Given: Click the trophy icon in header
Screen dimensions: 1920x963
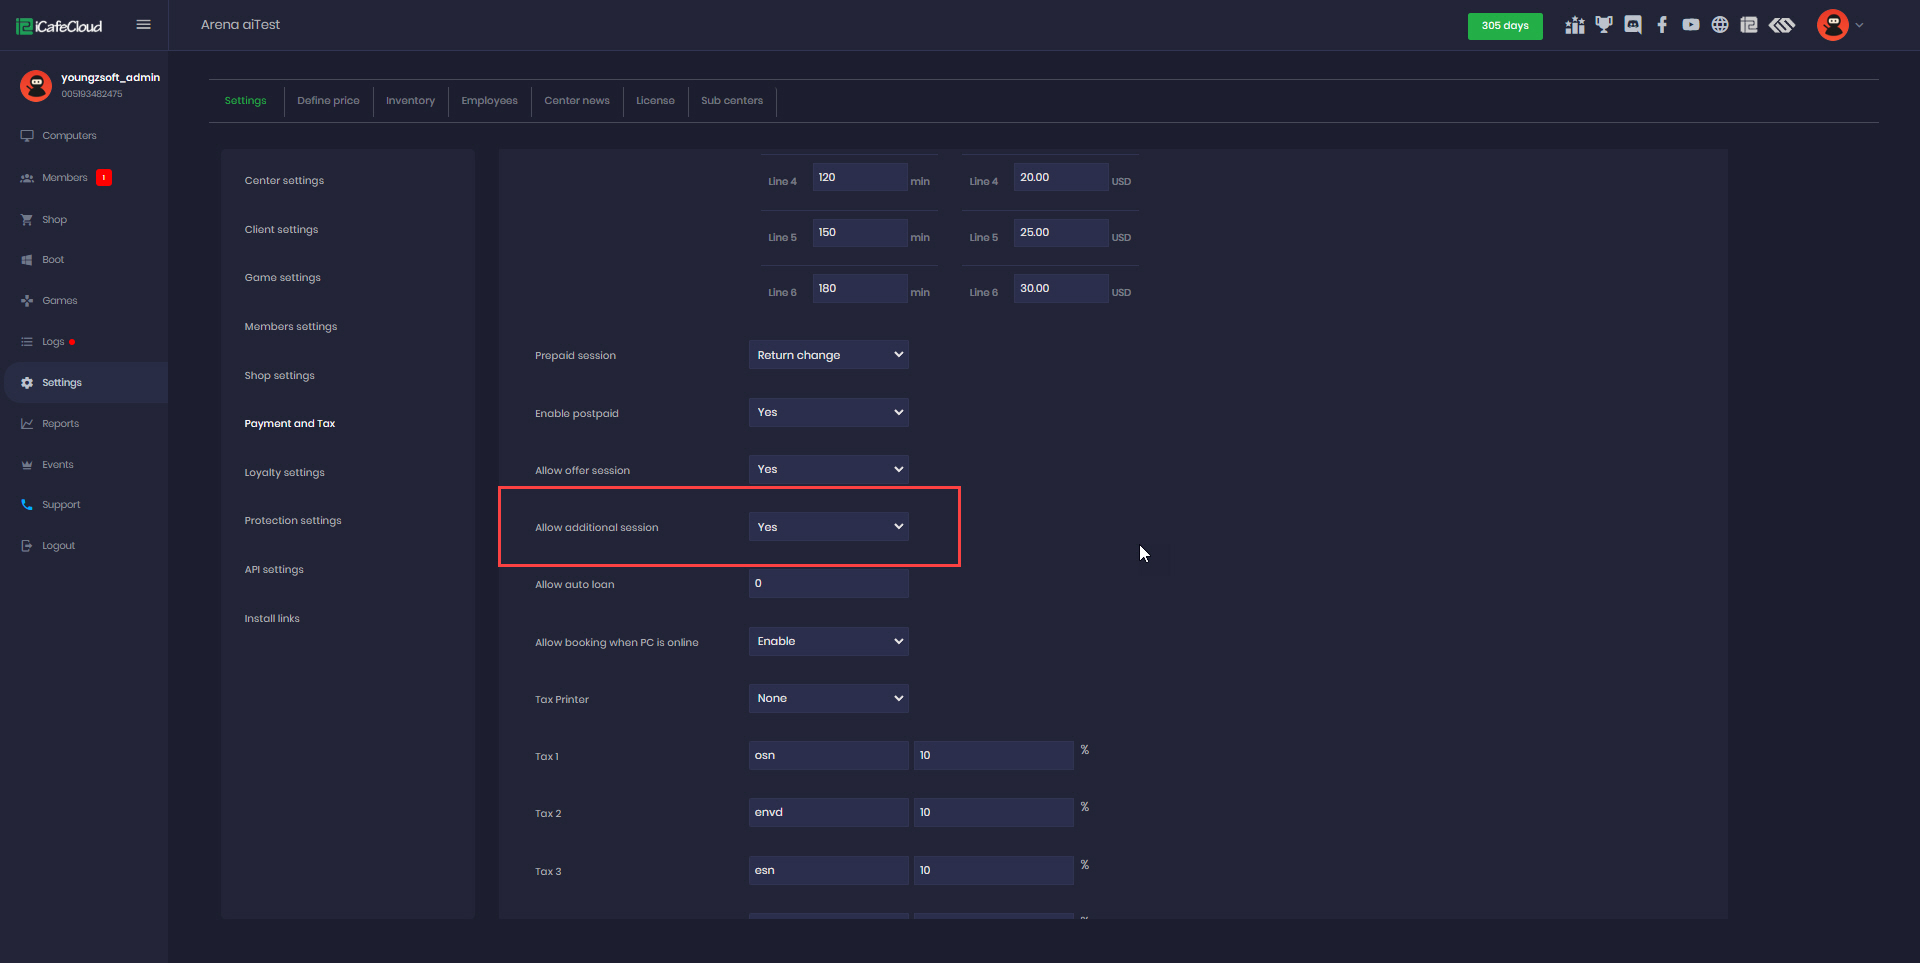Looking at the screenshot, I should 1604,25.
